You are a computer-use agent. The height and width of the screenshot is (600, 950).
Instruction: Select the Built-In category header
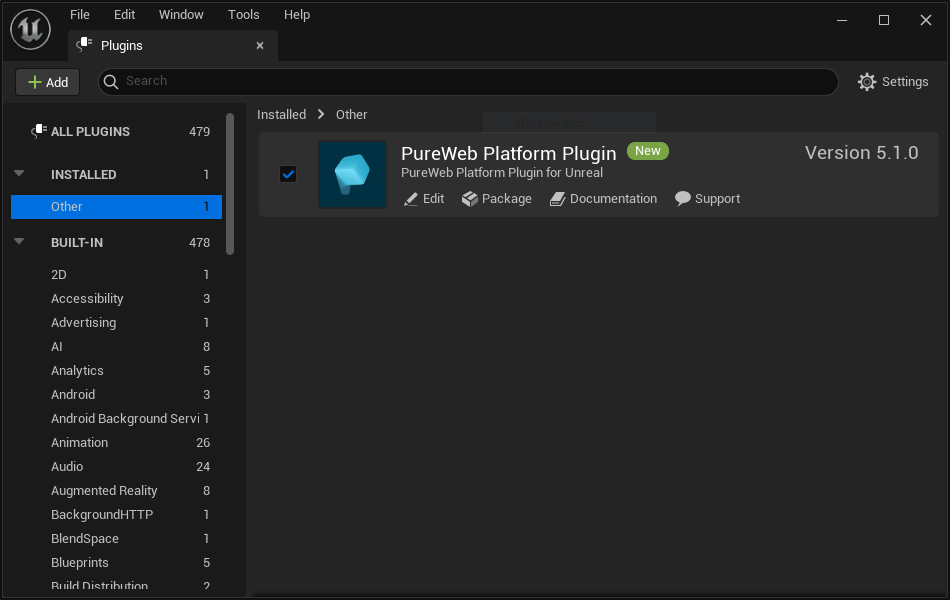(x=116, y=242)
